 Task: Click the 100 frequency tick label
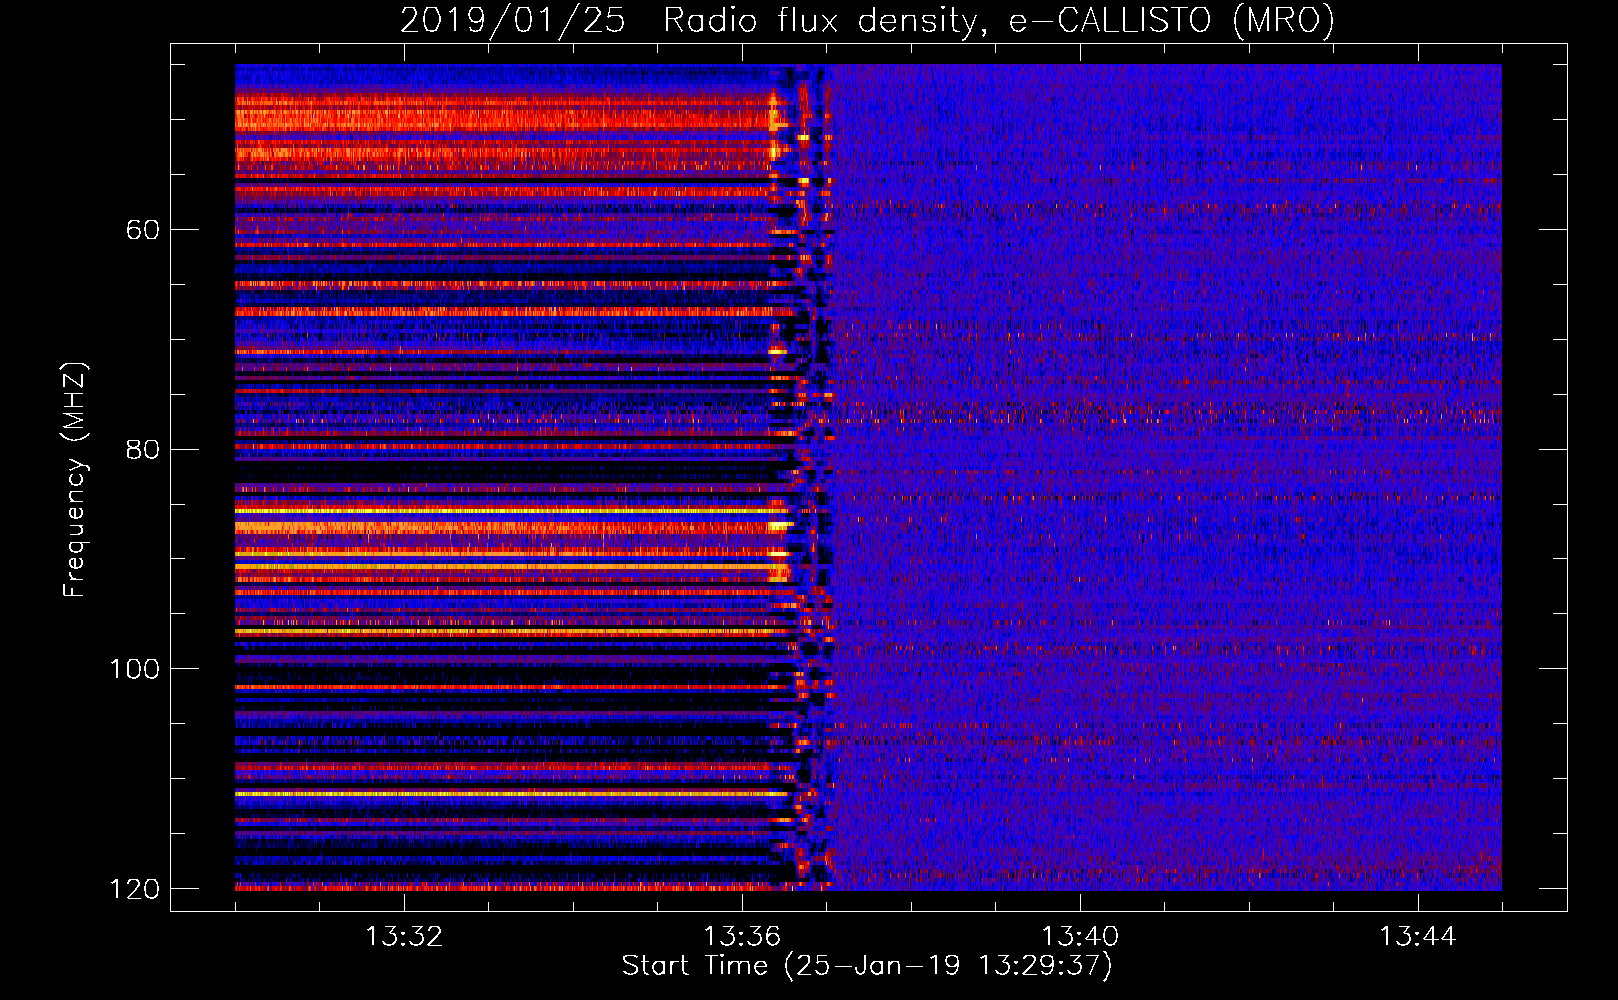tap(134, 668)
